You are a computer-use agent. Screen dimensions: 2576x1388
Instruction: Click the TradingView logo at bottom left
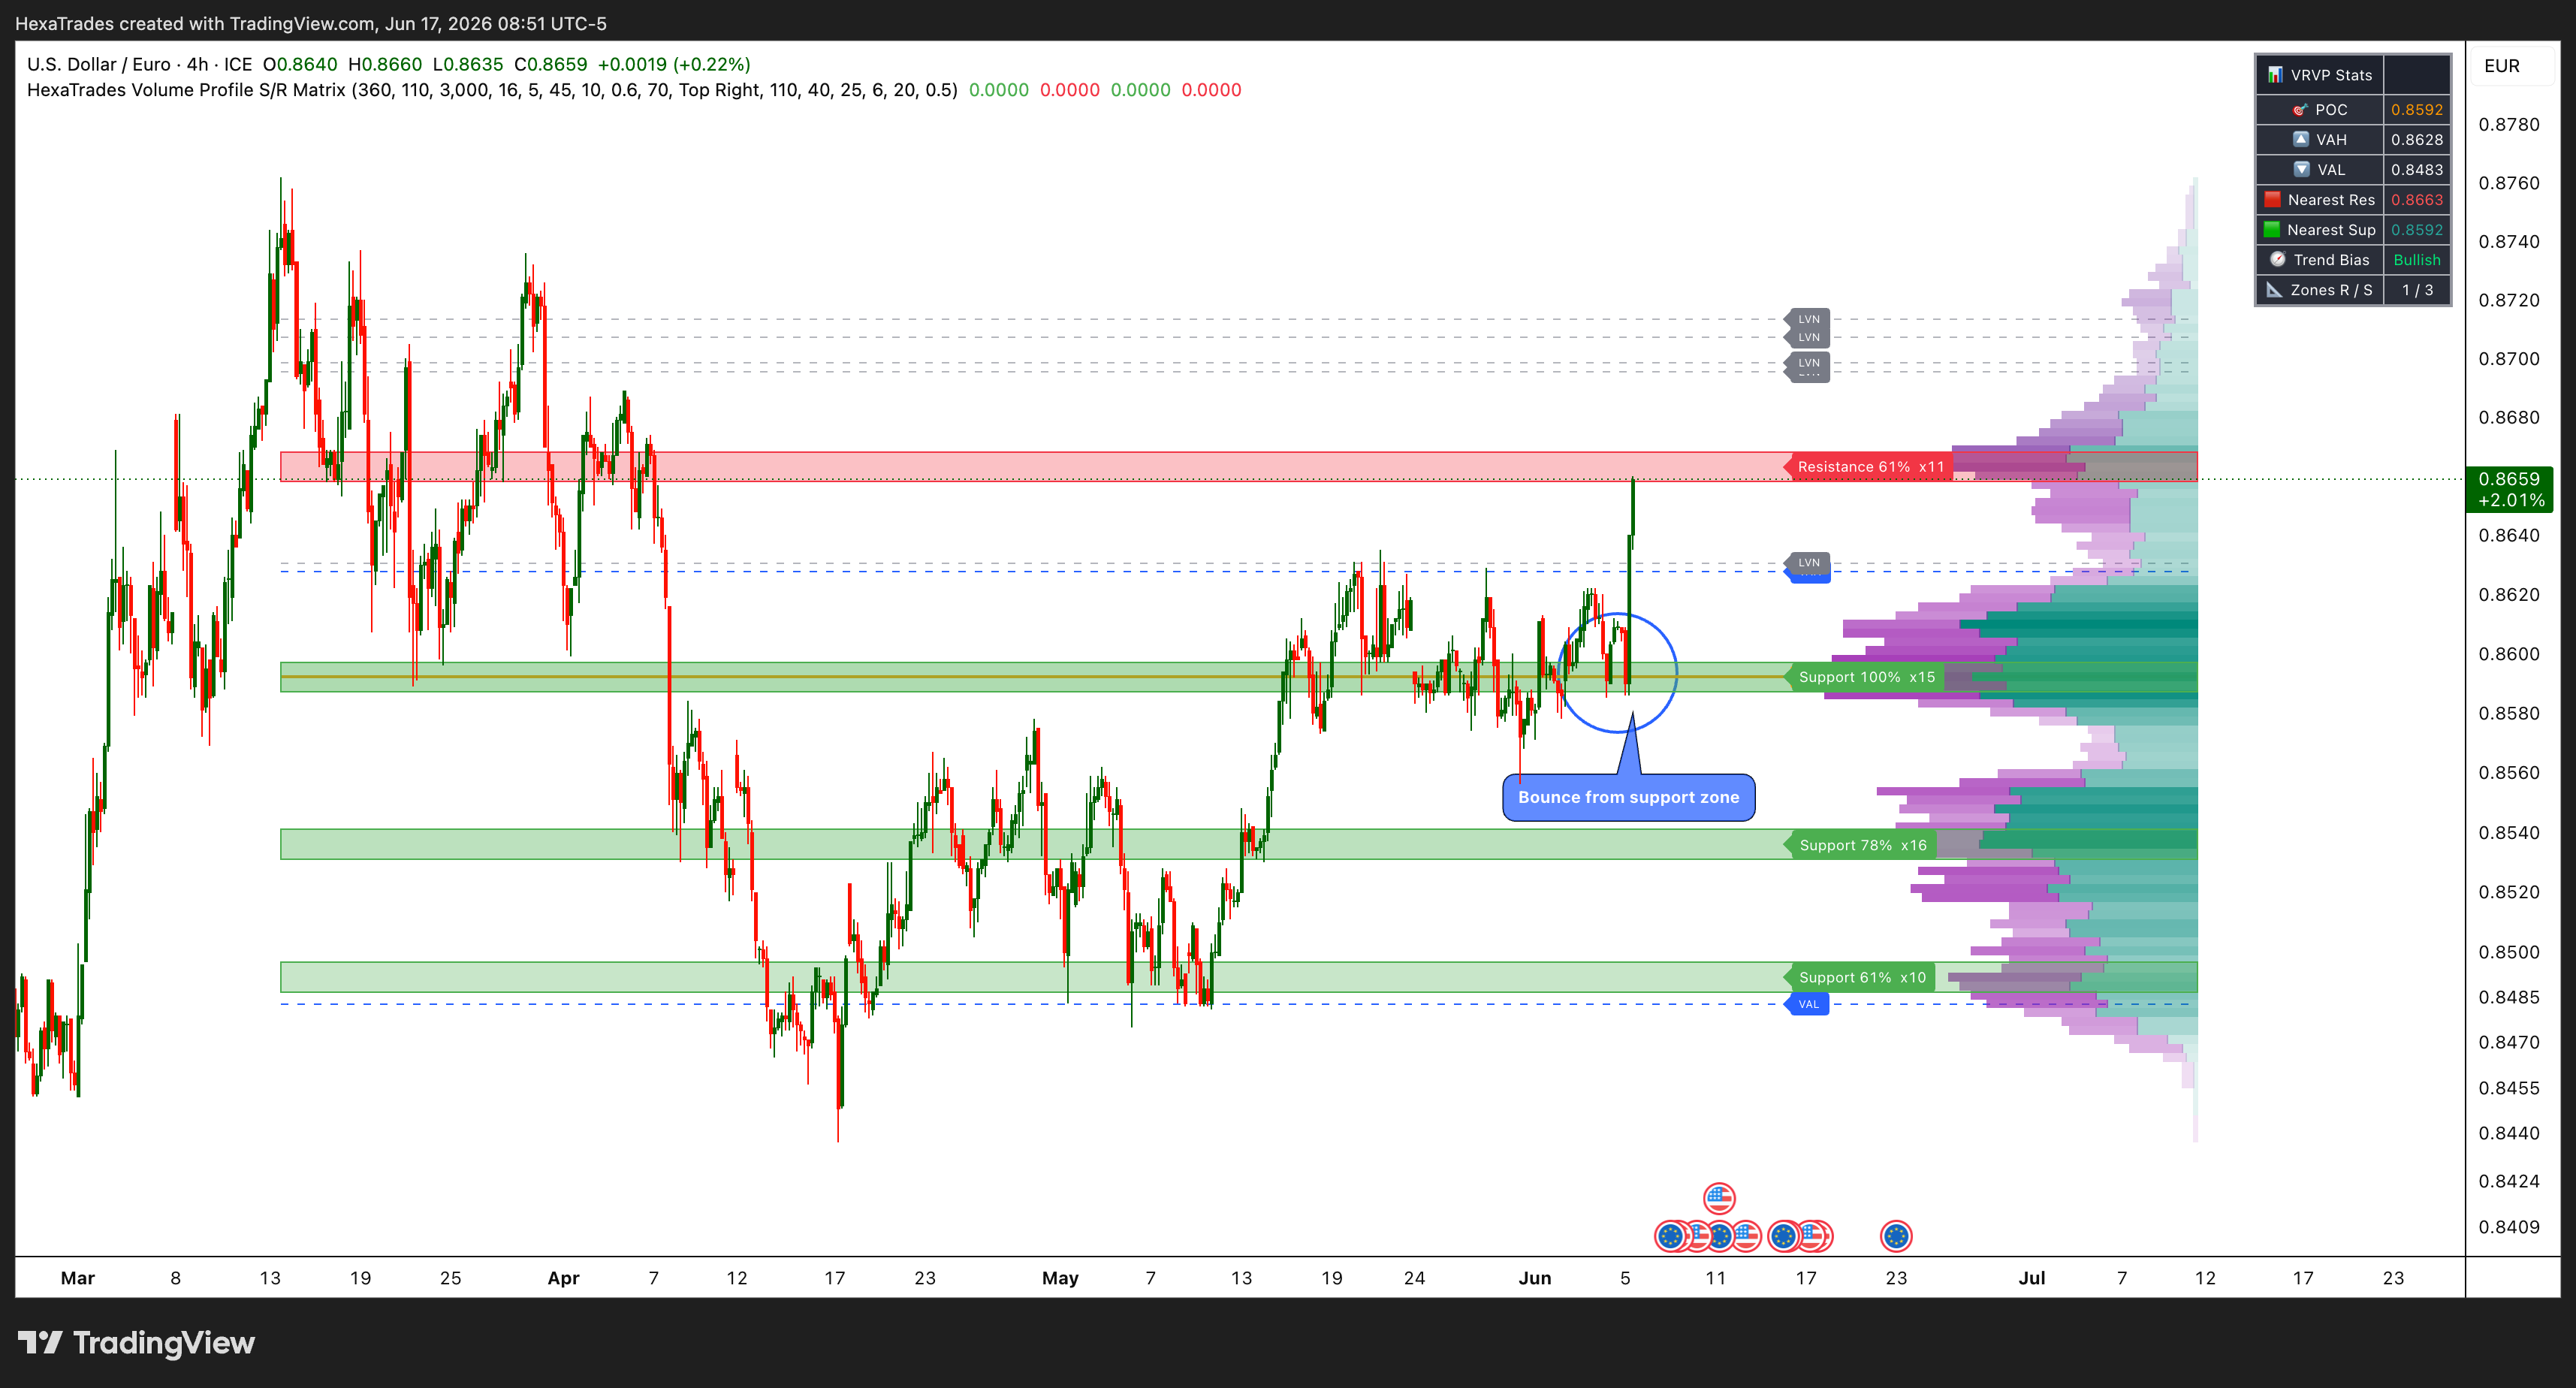(x=136, y=1343)
